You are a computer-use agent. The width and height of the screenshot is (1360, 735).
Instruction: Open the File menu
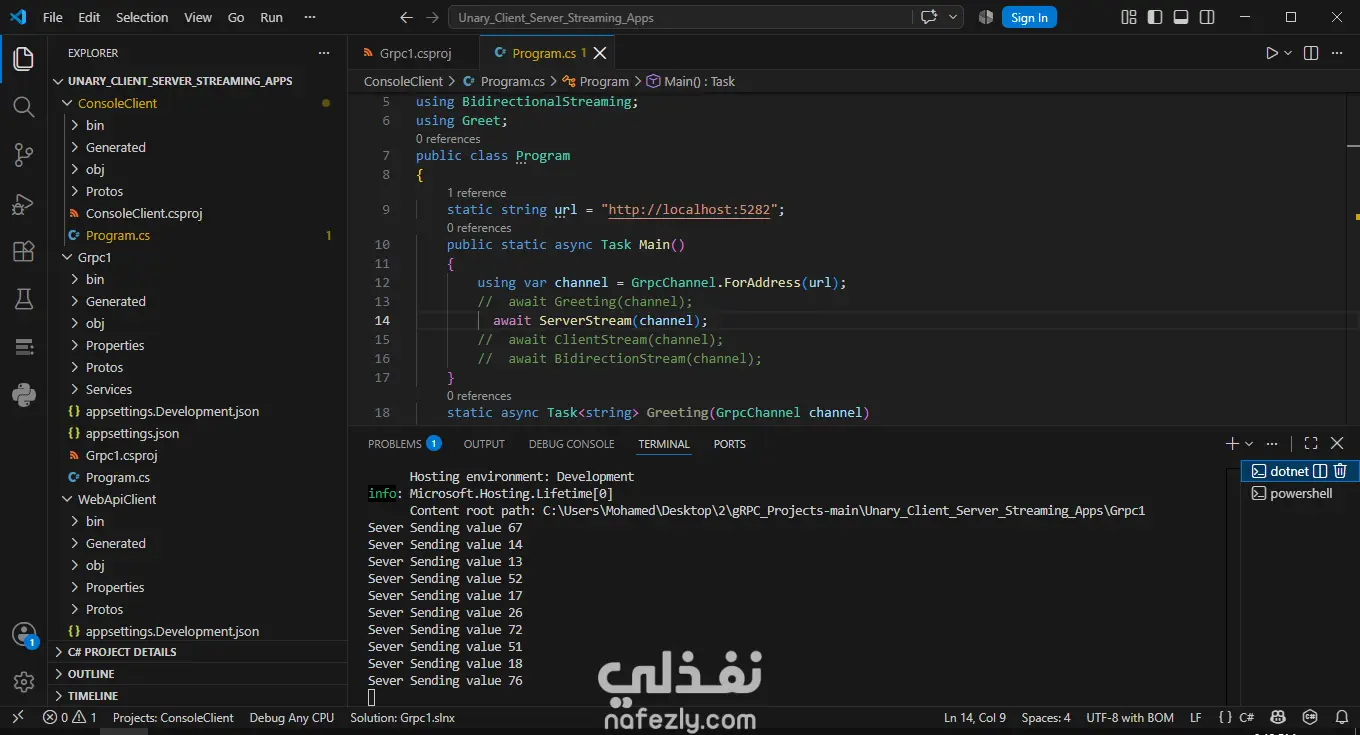(53, 17)
